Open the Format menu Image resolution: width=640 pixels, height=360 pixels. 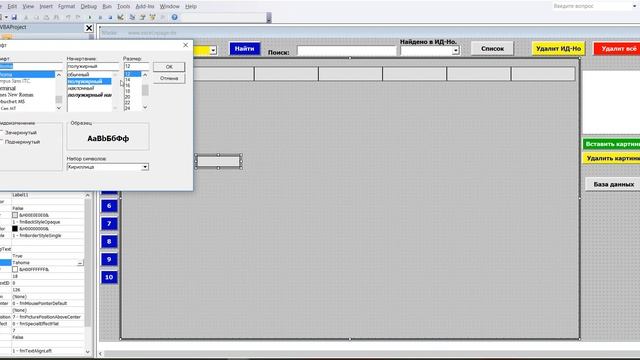click(67, 7)
